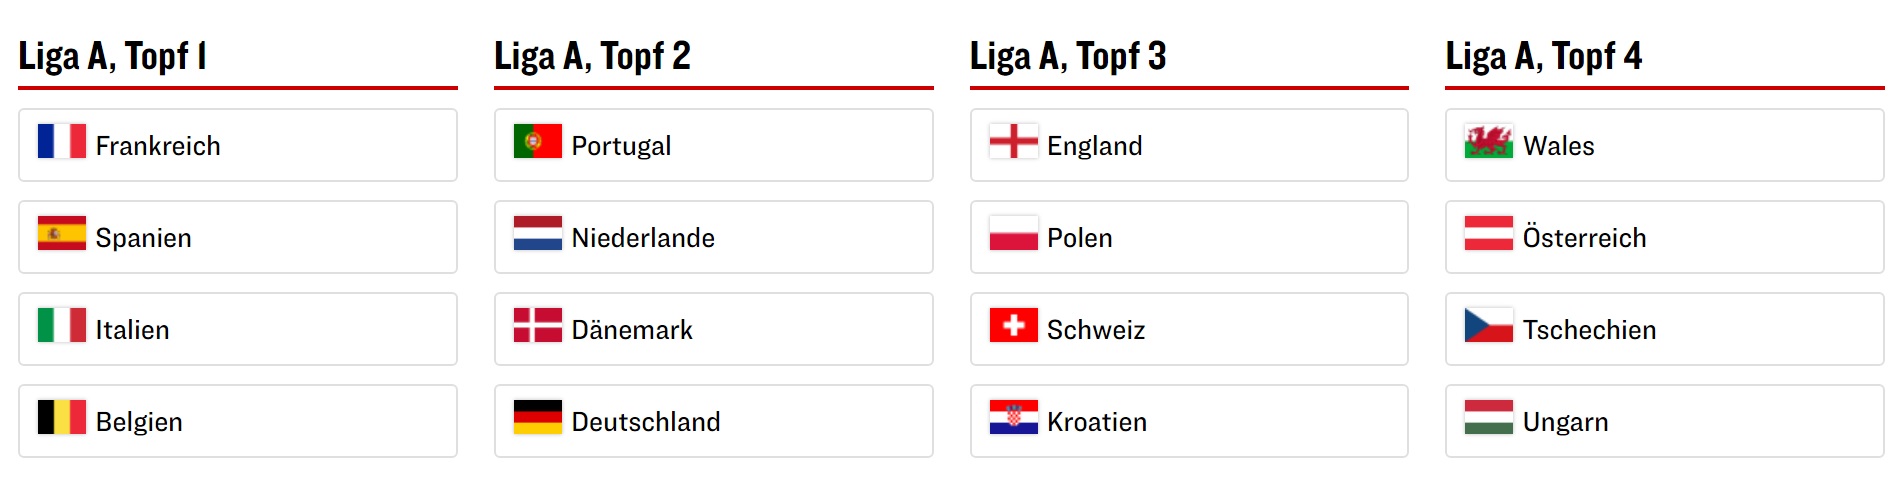Select the Ungarn team name
Image resolution: width=1900 pixels, height=480 pixels.
tap(1565, 422)
